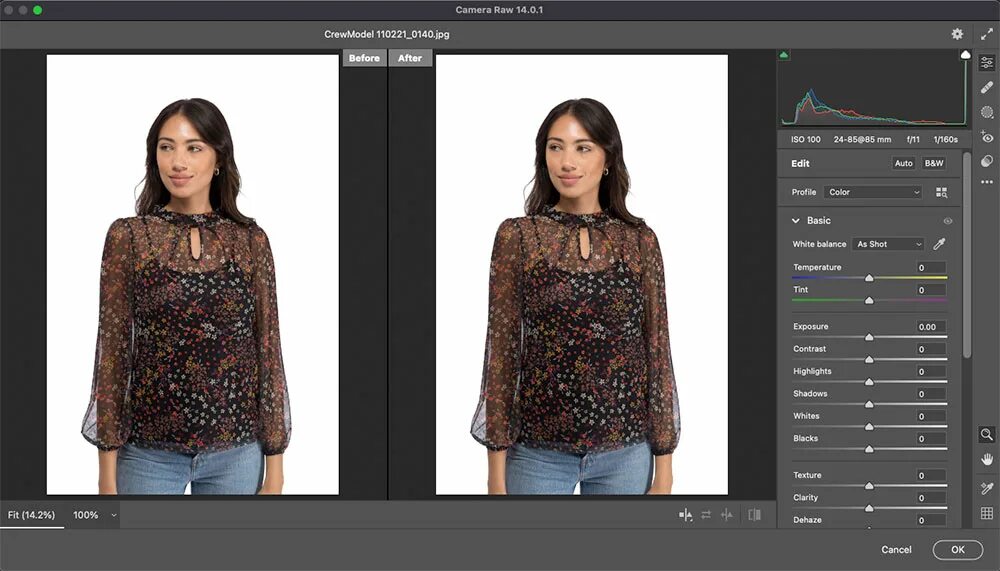The image size is (1000, 571).
Task: Click the Texture slider handle
Action: tap(869, 486)
